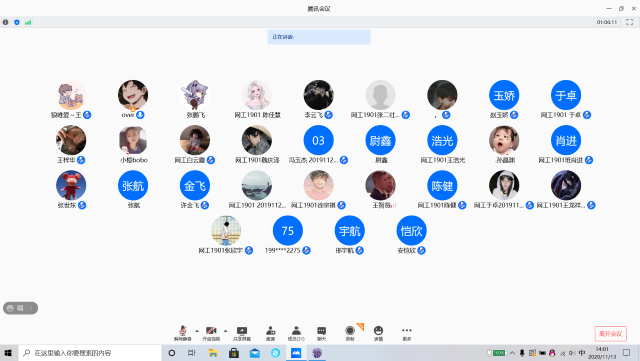Click the 正在讲话 speaking indicator bar
Image resolution: width=640 pixels, height=361 pixels.
click(x=319, y=37)
